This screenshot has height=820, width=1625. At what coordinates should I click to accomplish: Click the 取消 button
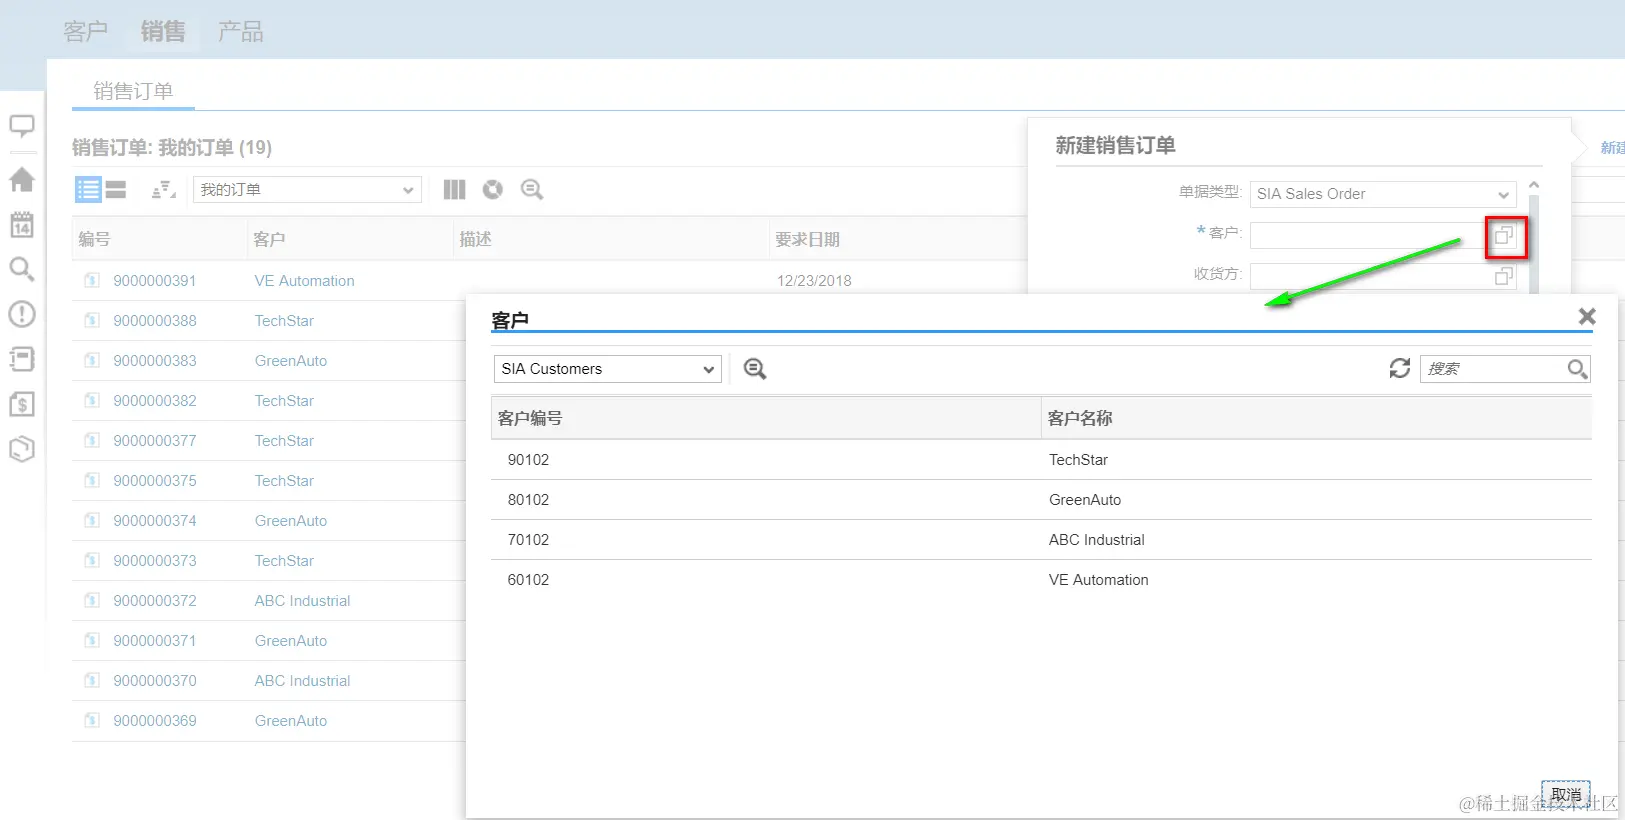click(x=1566, y=795)
